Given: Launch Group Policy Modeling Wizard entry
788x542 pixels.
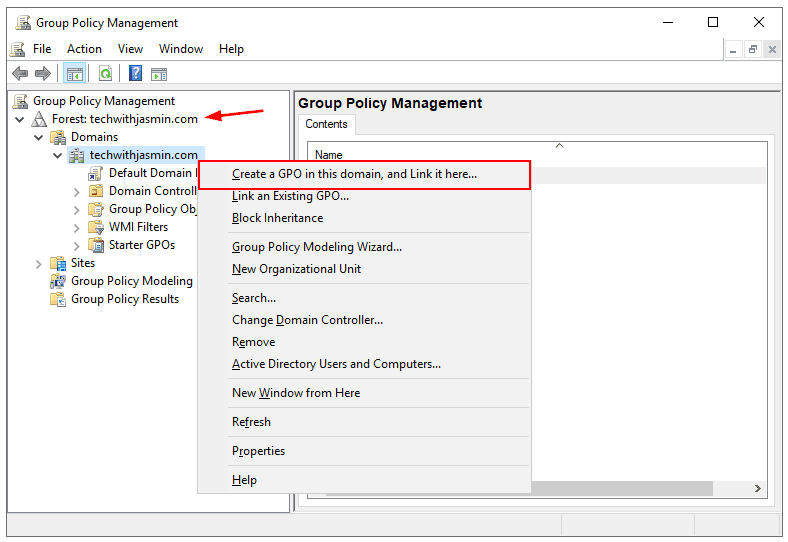Looking at the screenshot, I should pyautogui.click(x=364, y=247).
